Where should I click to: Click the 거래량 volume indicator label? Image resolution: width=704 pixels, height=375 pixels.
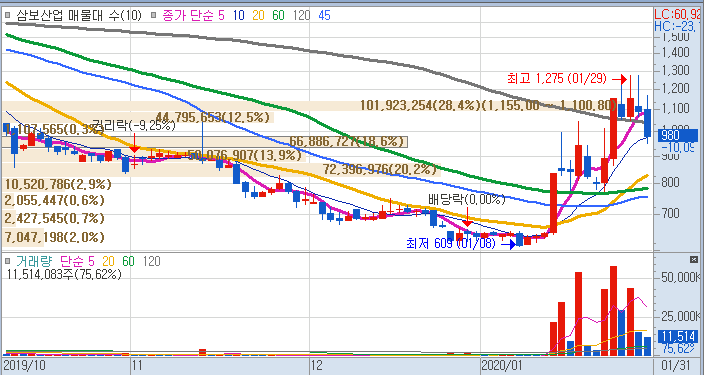click(34, 261)
